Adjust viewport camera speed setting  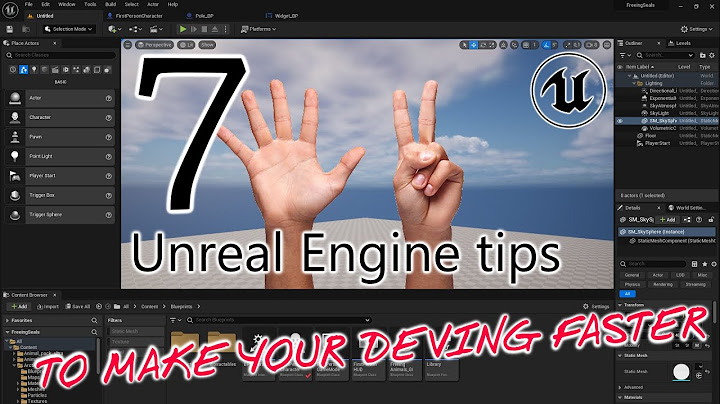tap(592, 45)
